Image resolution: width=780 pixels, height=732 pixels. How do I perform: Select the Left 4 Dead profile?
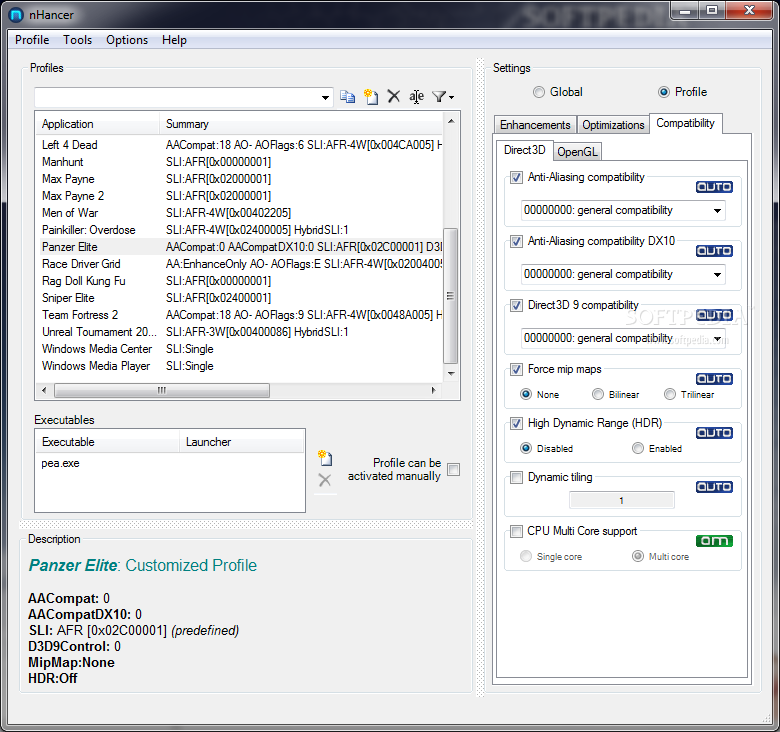(x=239, y=145)
